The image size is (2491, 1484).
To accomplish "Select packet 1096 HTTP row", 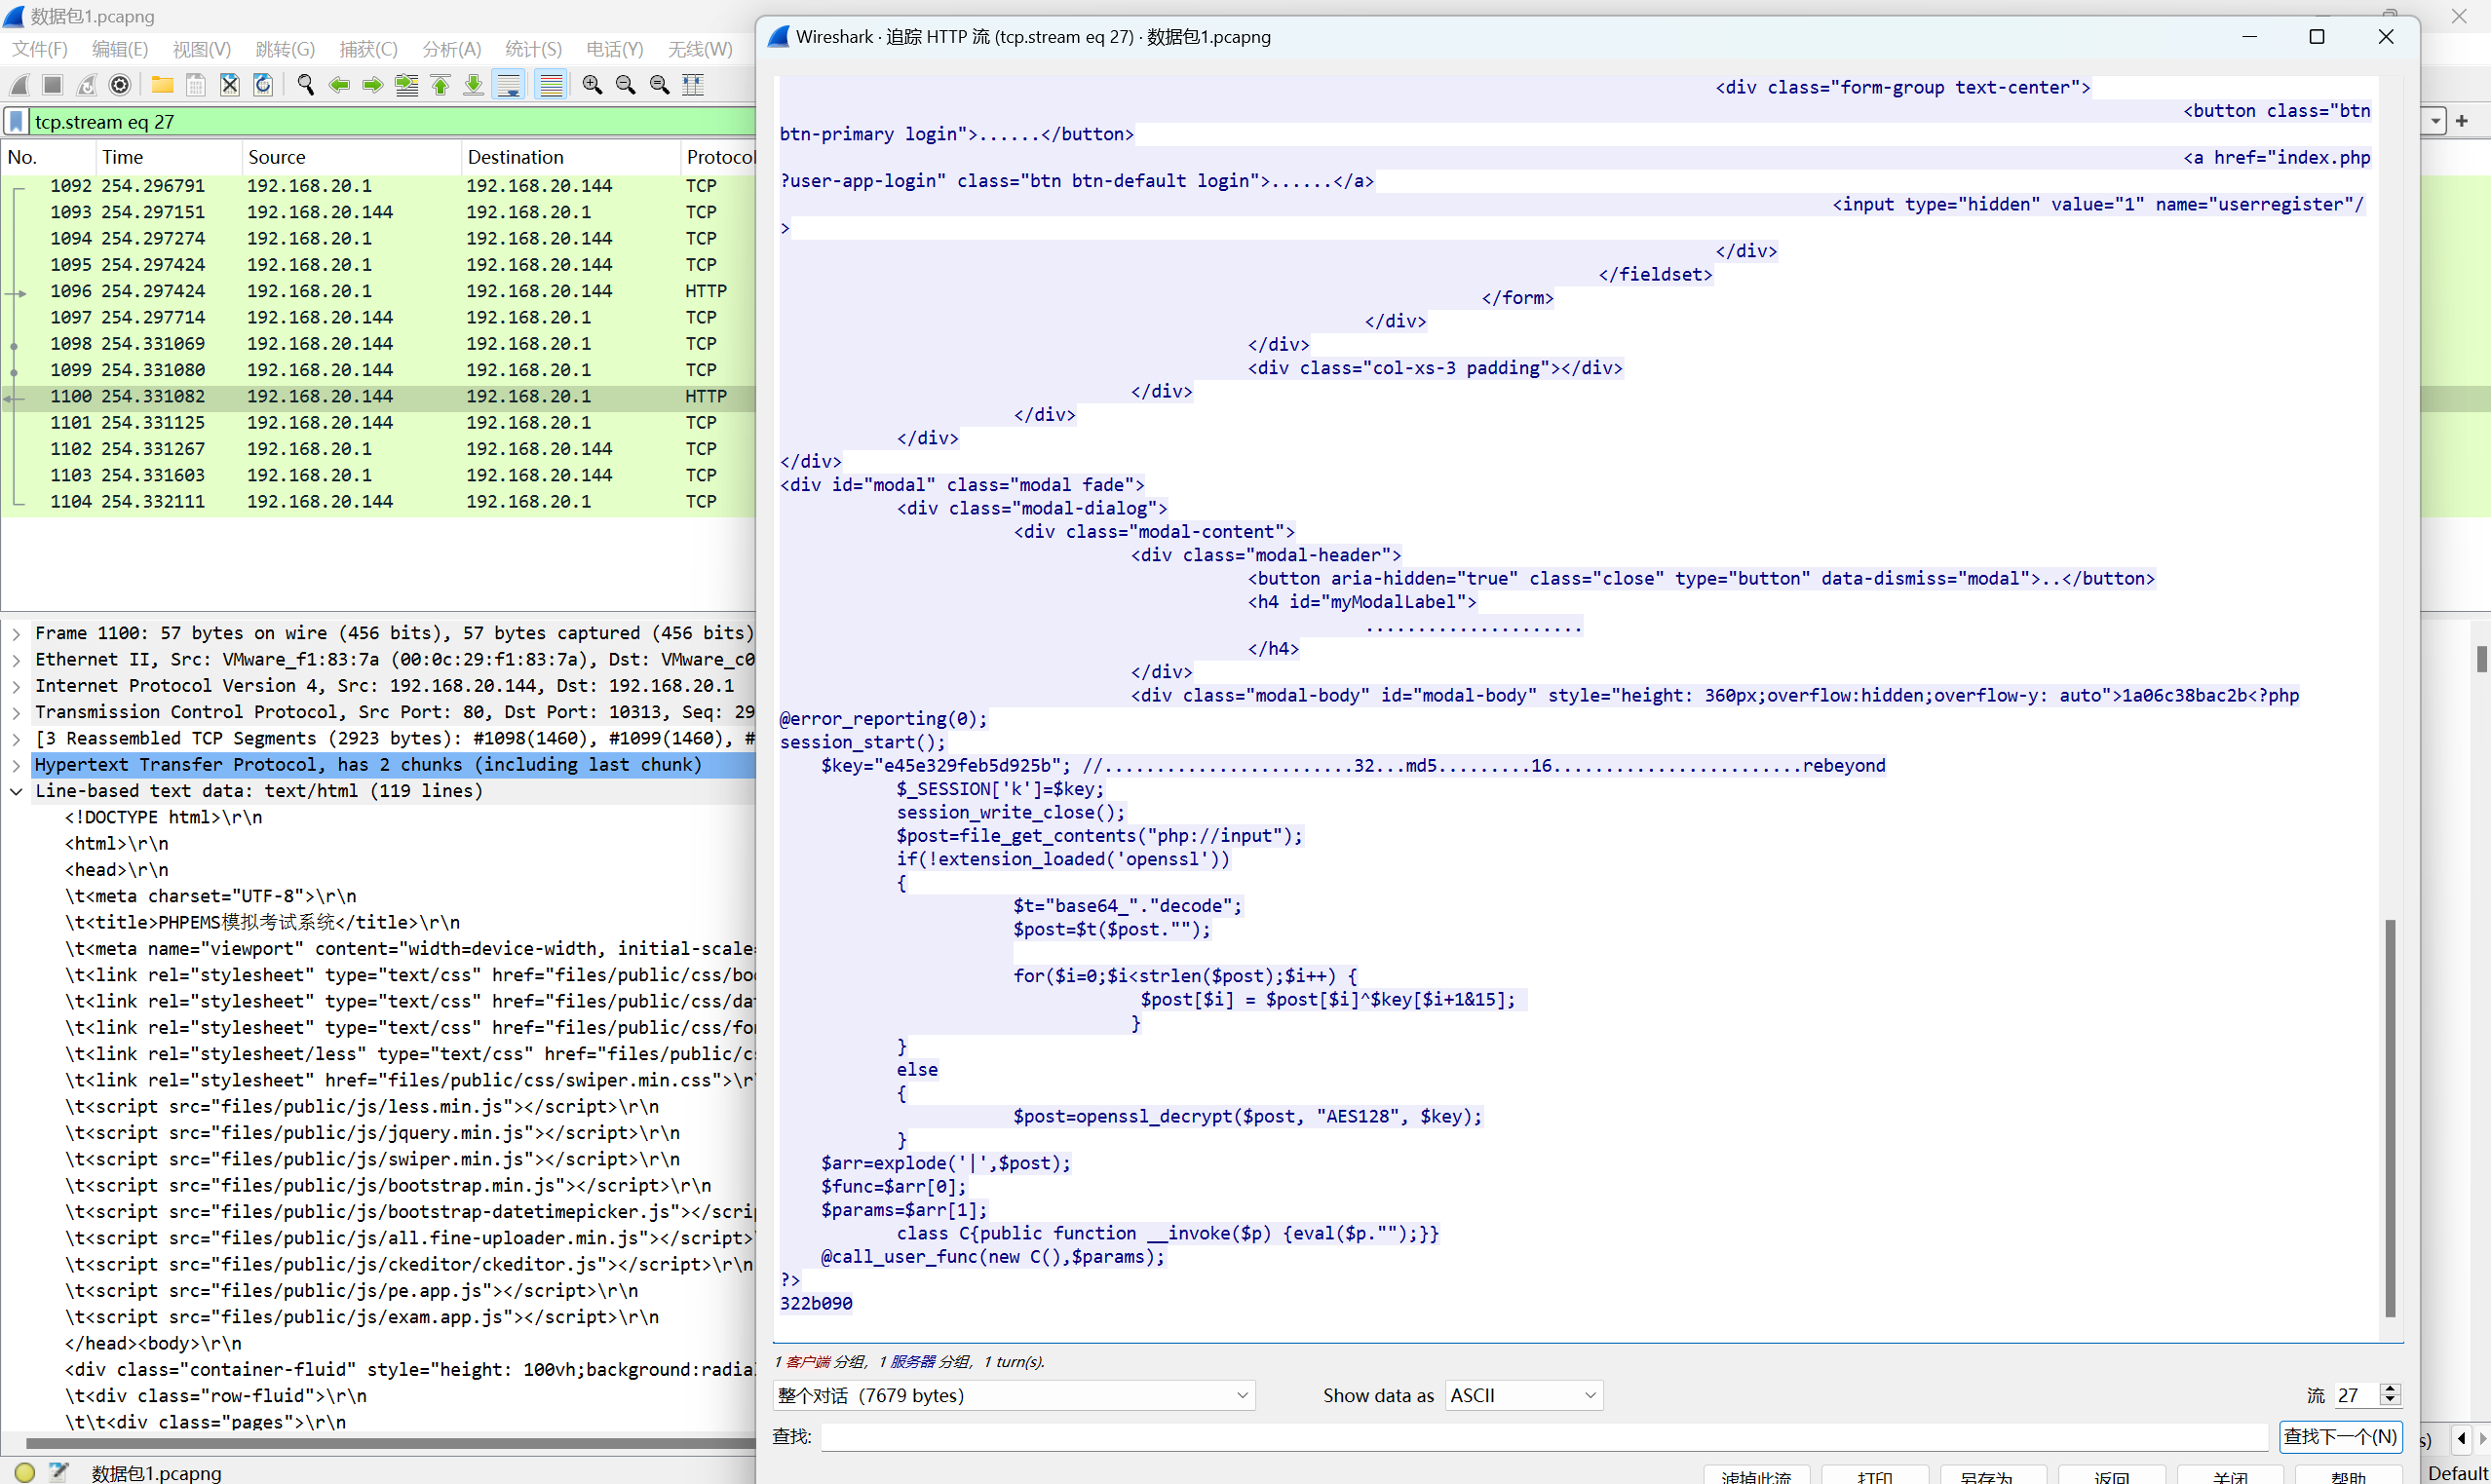I will [x=378, y=291].
